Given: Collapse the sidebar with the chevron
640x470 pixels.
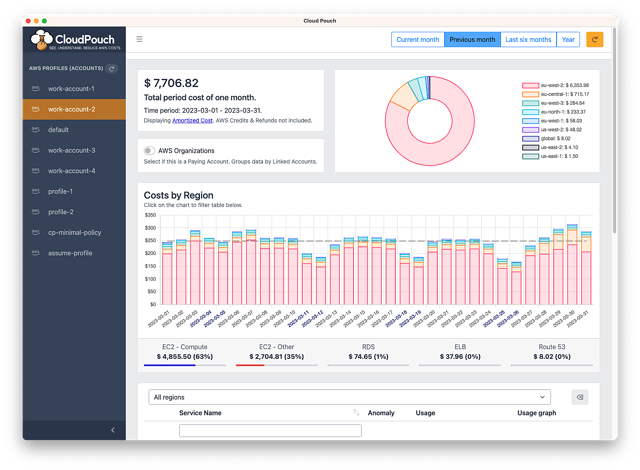Looking at the screenshot, I should (113, 430).
